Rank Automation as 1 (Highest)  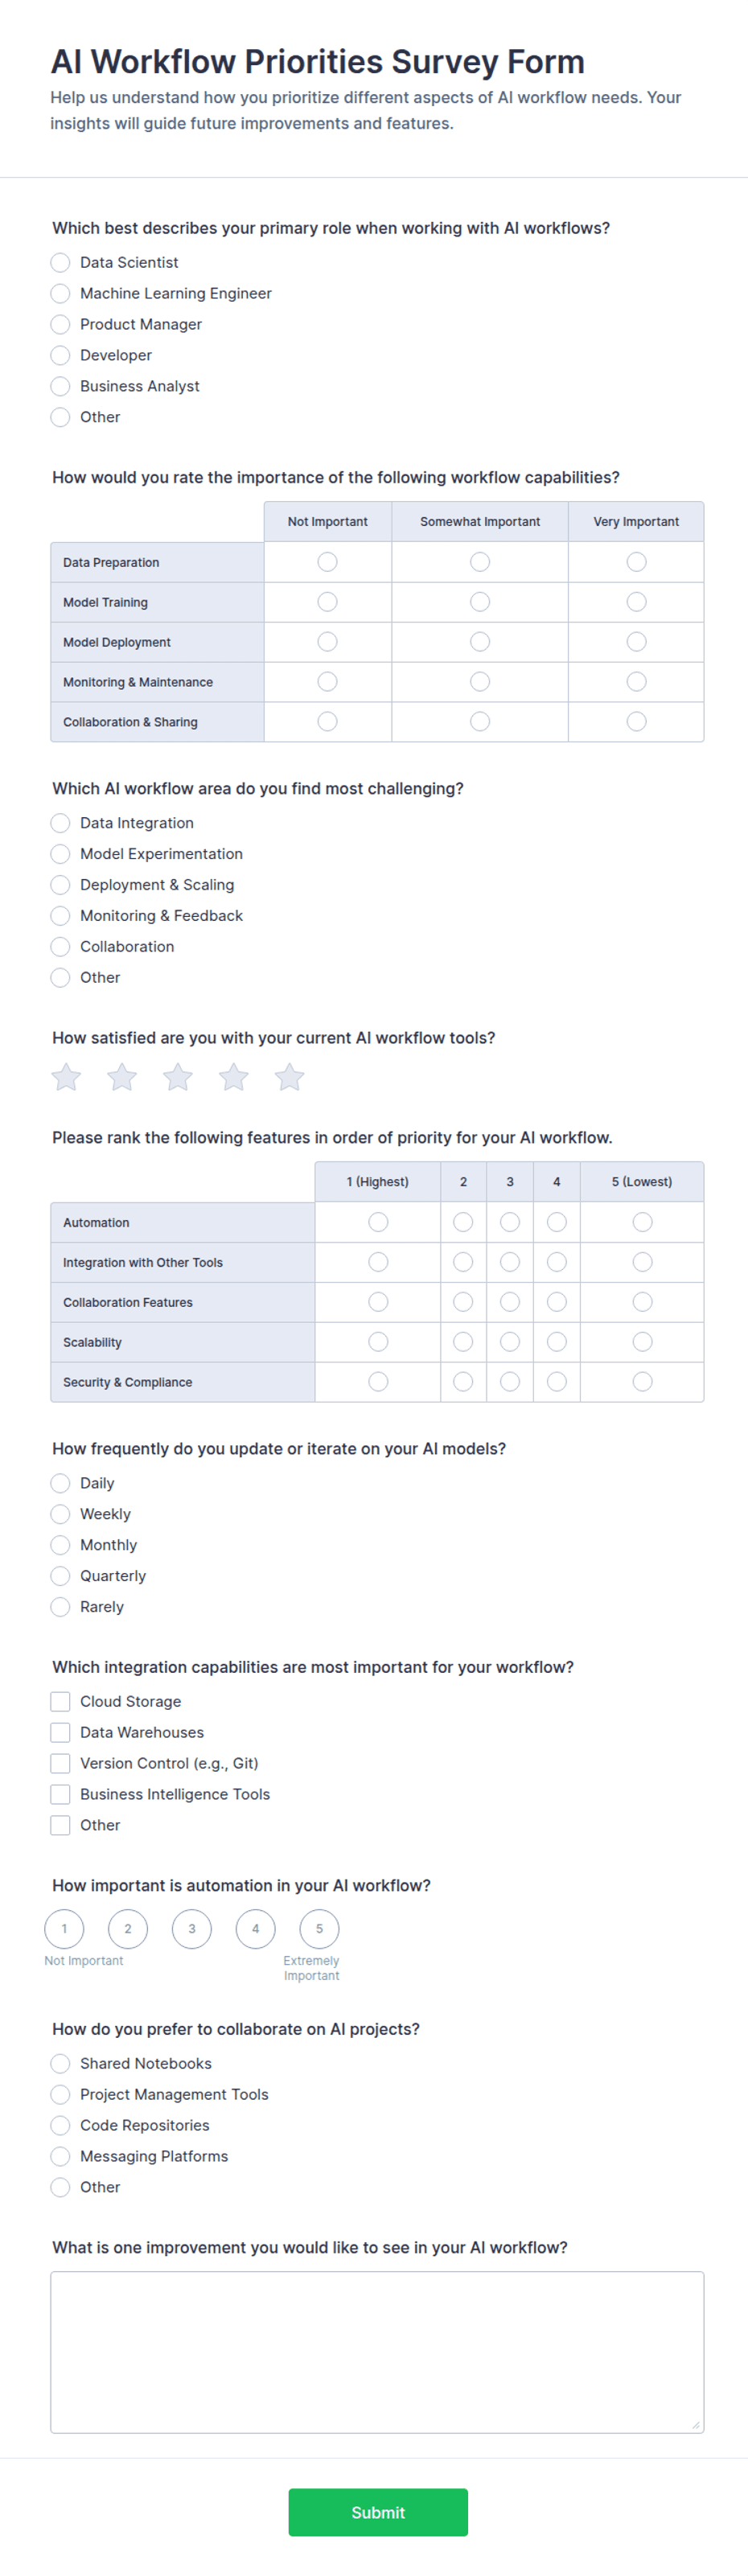click(378, 1222)
